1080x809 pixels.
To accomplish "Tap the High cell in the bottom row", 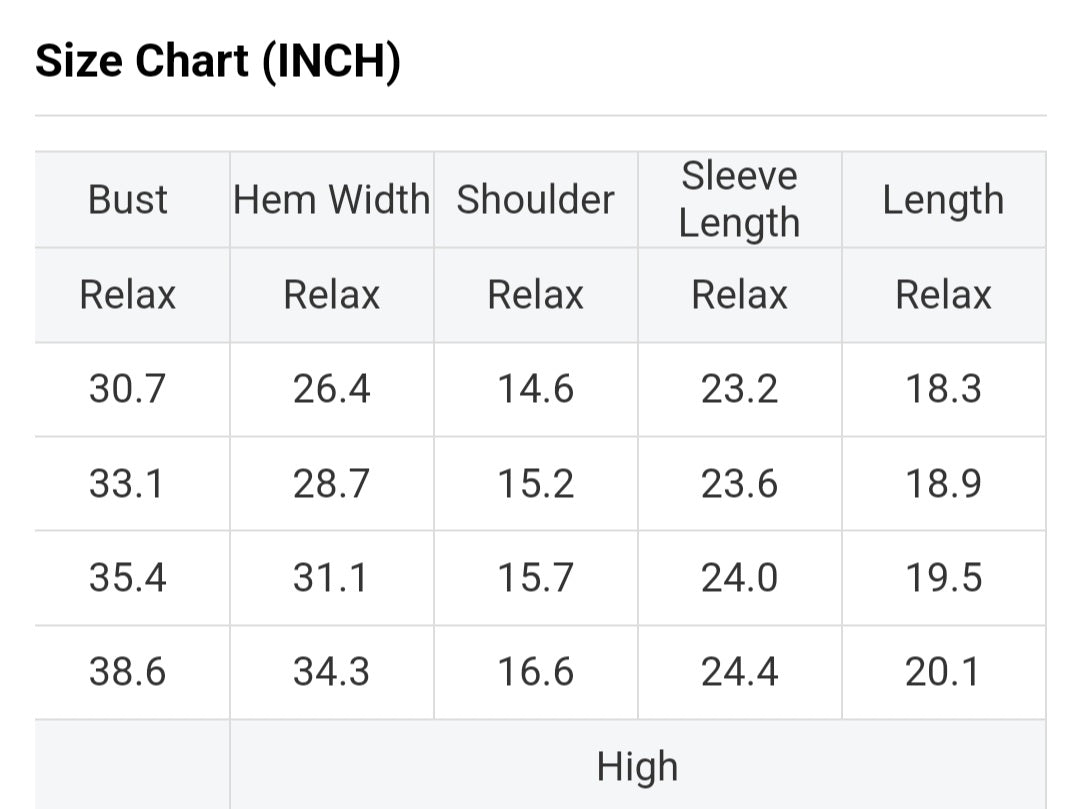I will point(637,767).
